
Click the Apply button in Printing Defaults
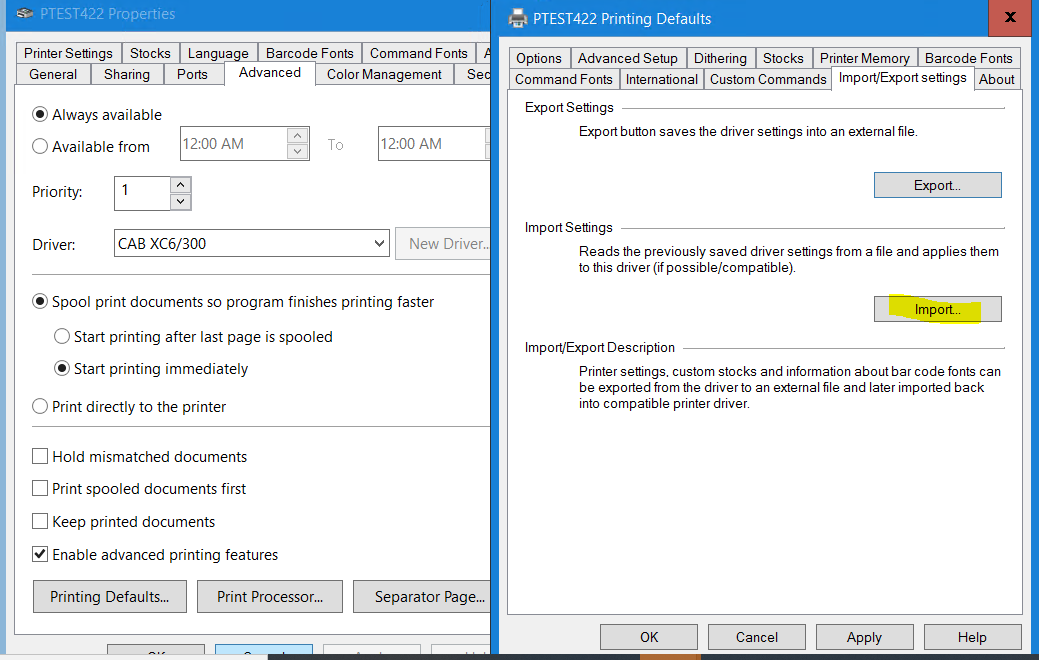coord(864,637)
